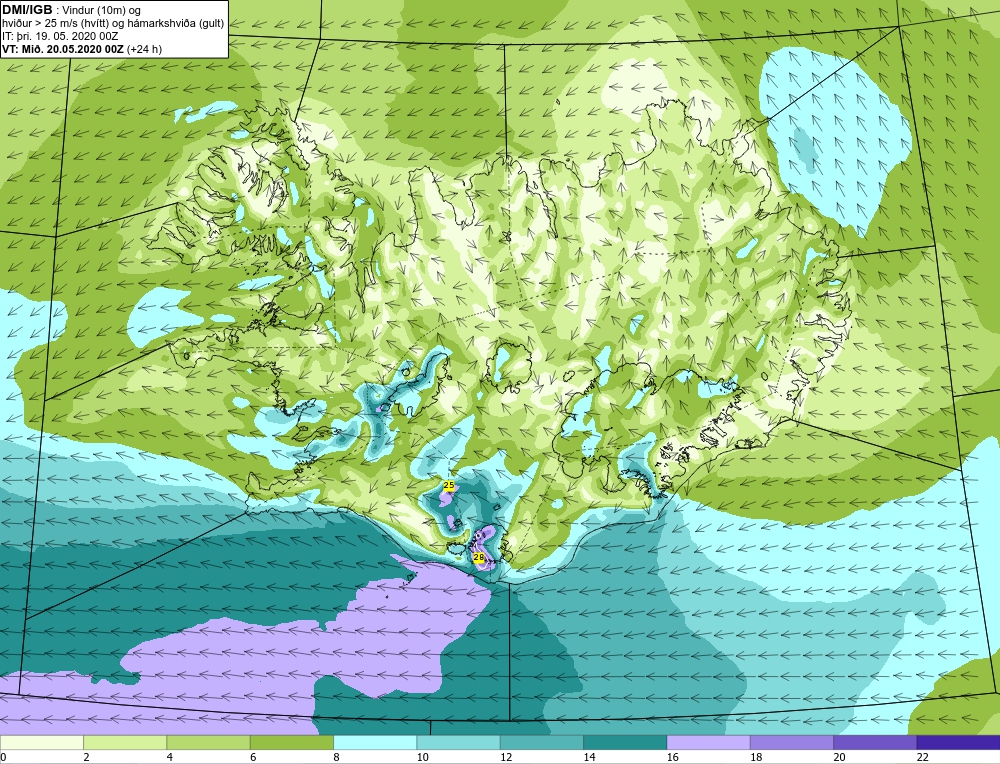Click the scale number "12"

(x=506, y=758)
